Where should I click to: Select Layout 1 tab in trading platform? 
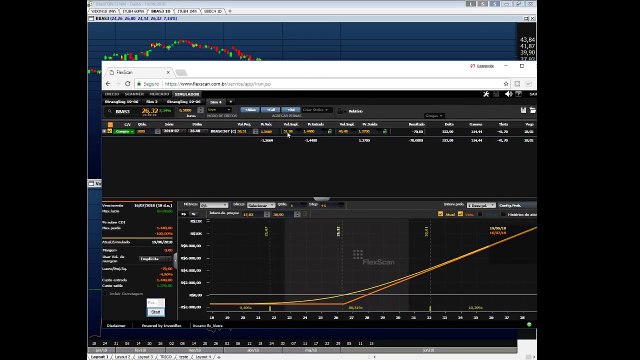click(100, 357)
